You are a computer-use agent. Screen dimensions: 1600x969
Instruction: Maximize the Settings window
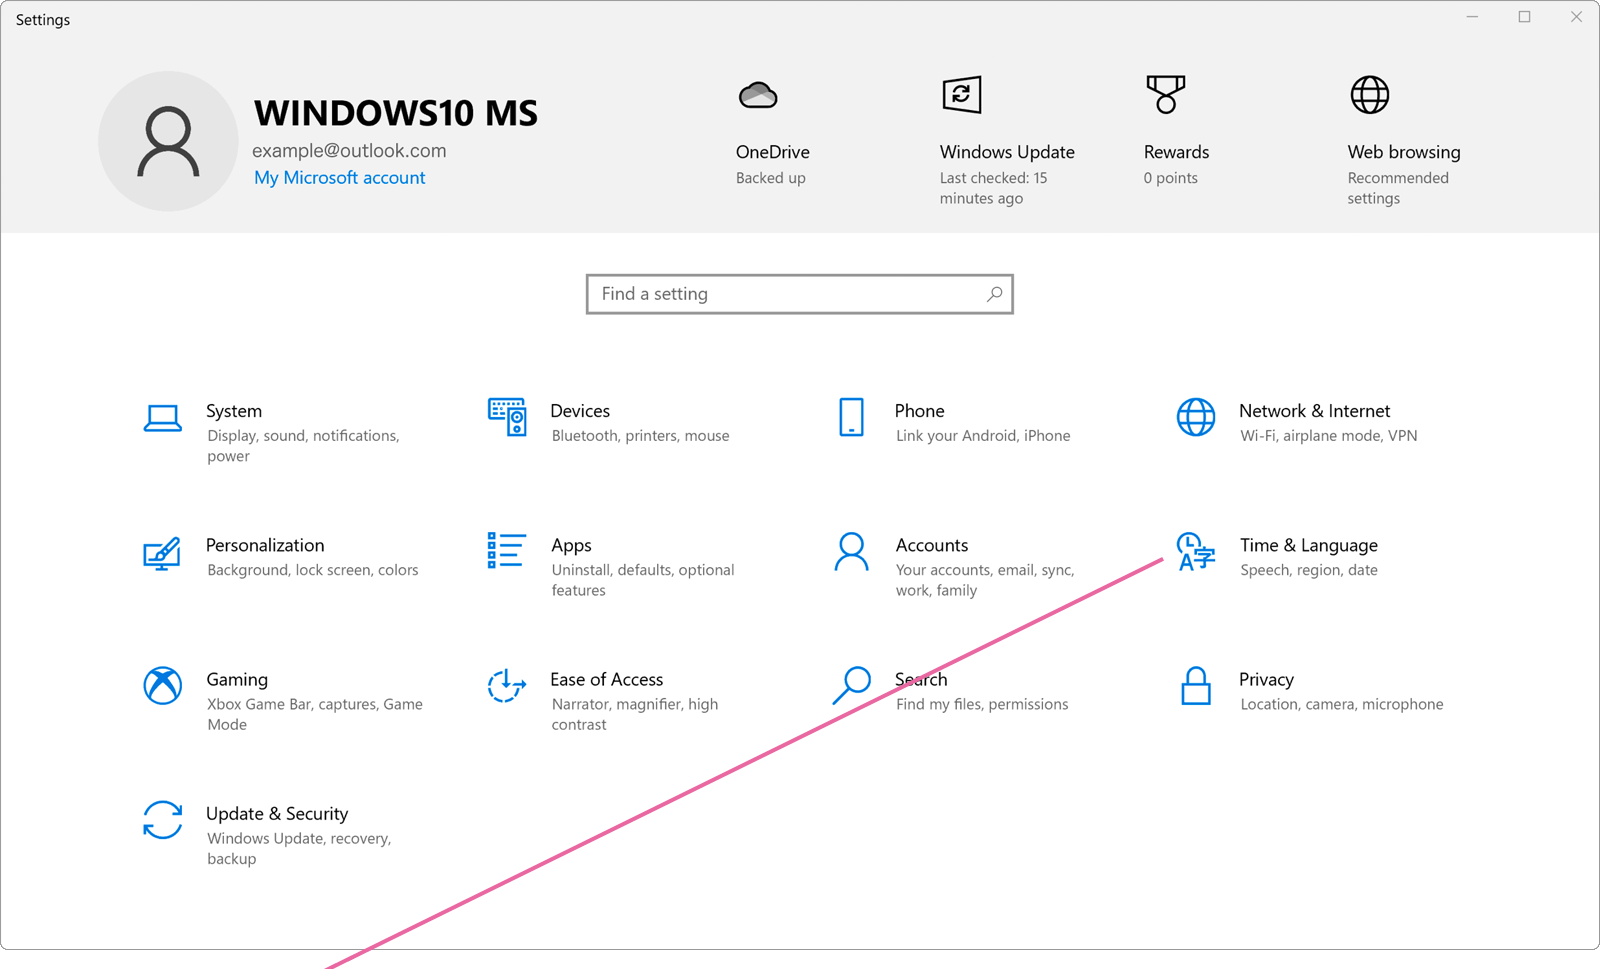click(1524, 17)
